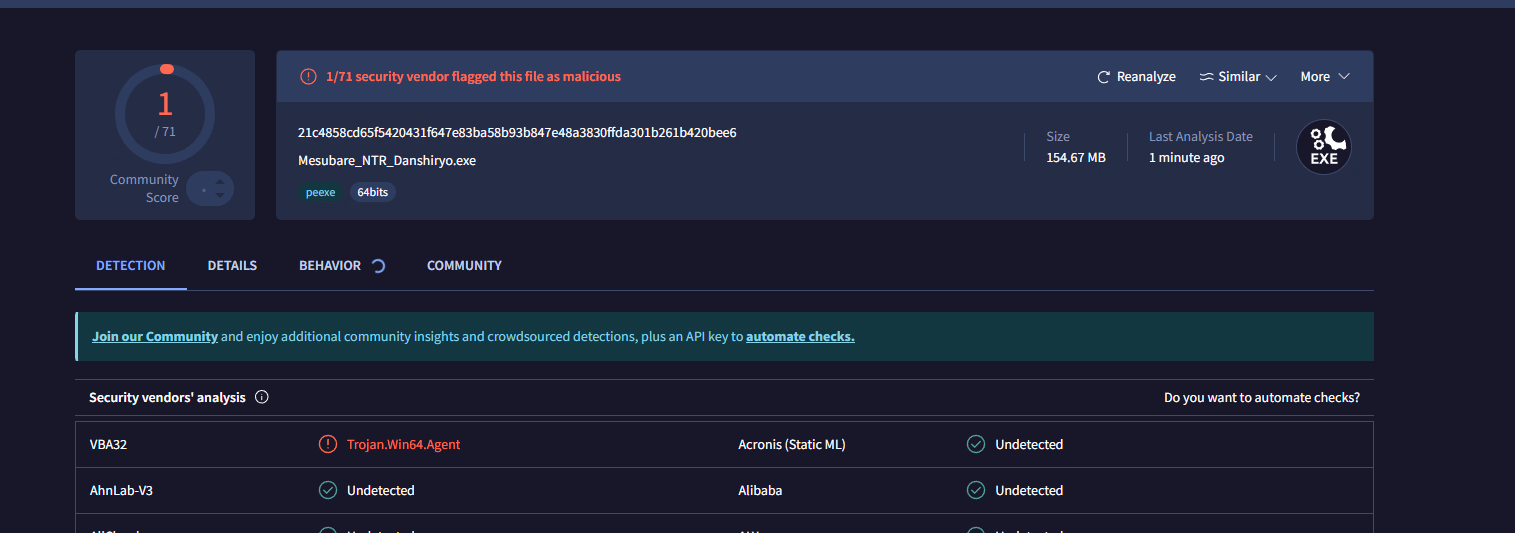The height and width of the screenshot is (533, 1515).
Task: Click the info icon beside Security vendors' analysis
Action: (x=262, y=397)
